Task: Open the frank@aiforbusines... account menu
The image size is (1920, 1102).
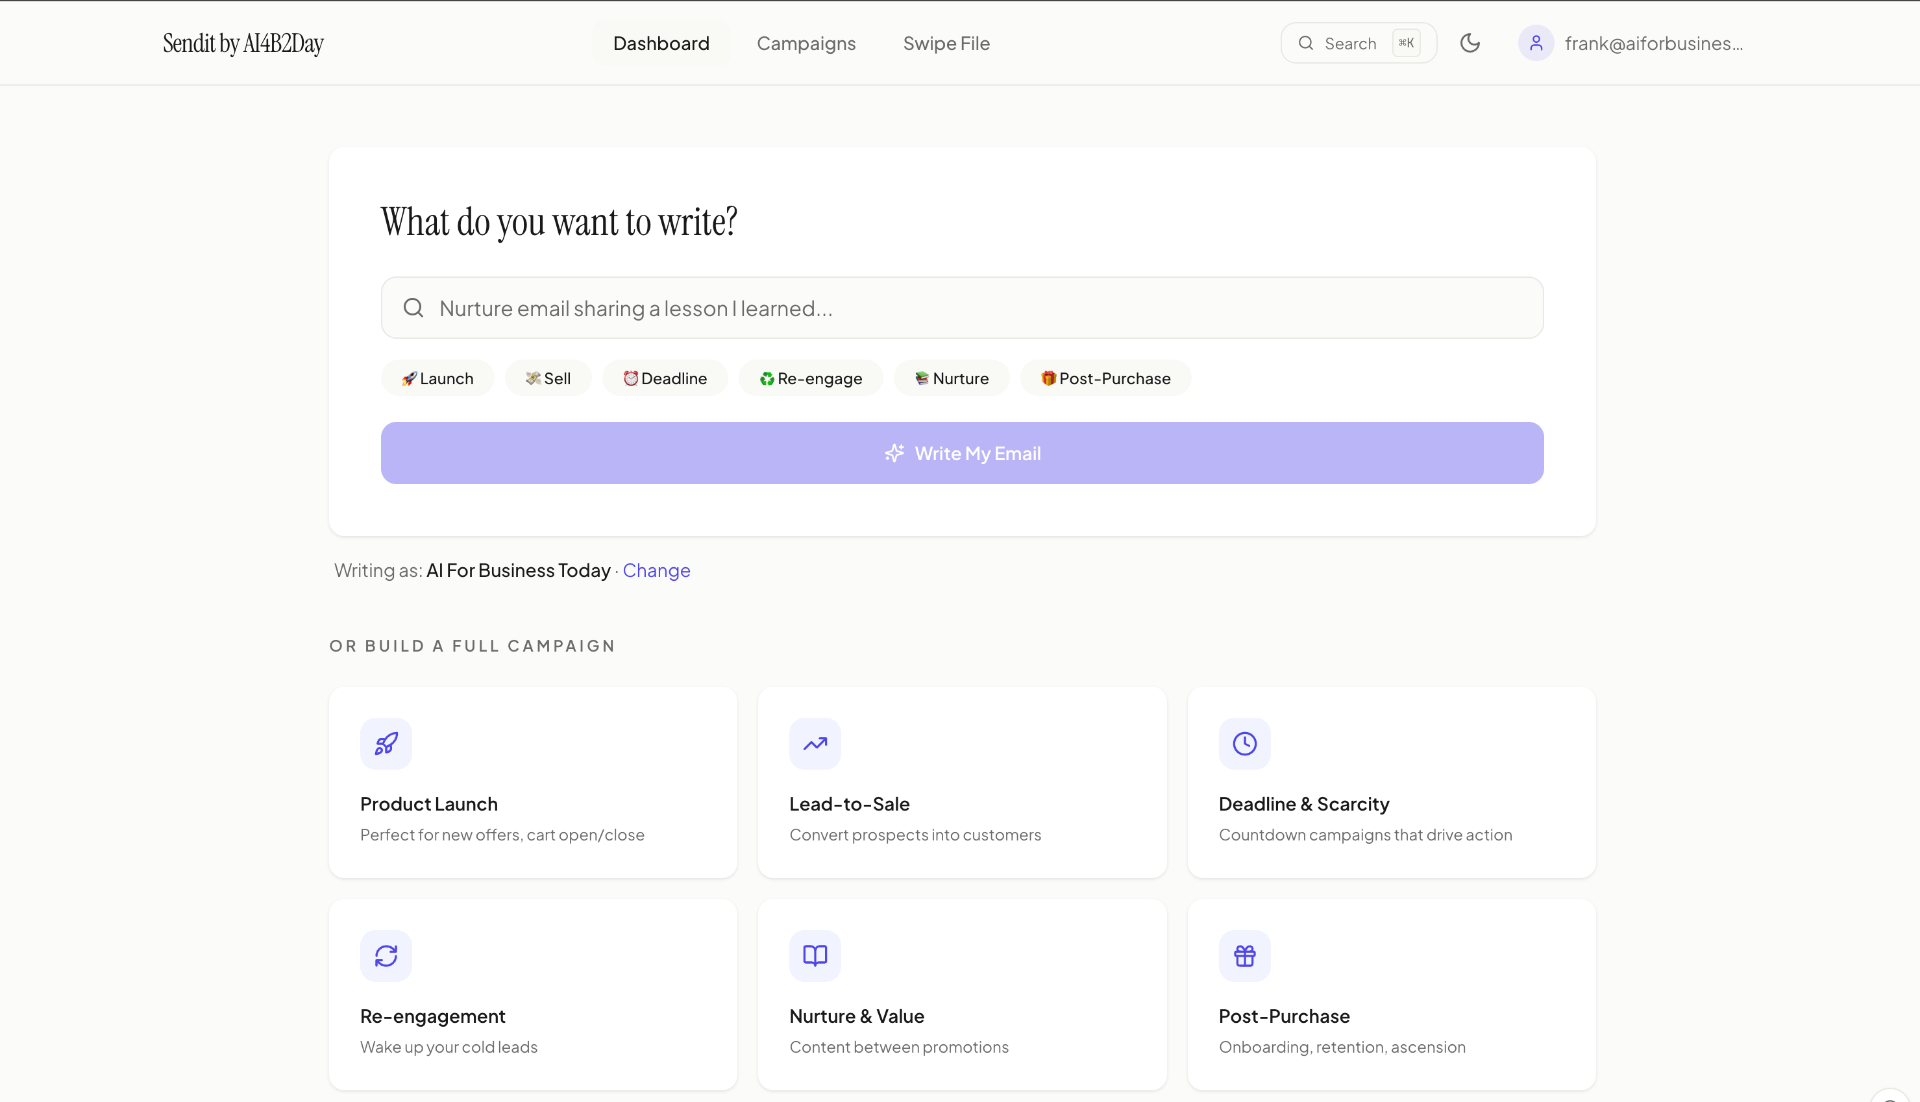Action: (x=1631, y=43)
